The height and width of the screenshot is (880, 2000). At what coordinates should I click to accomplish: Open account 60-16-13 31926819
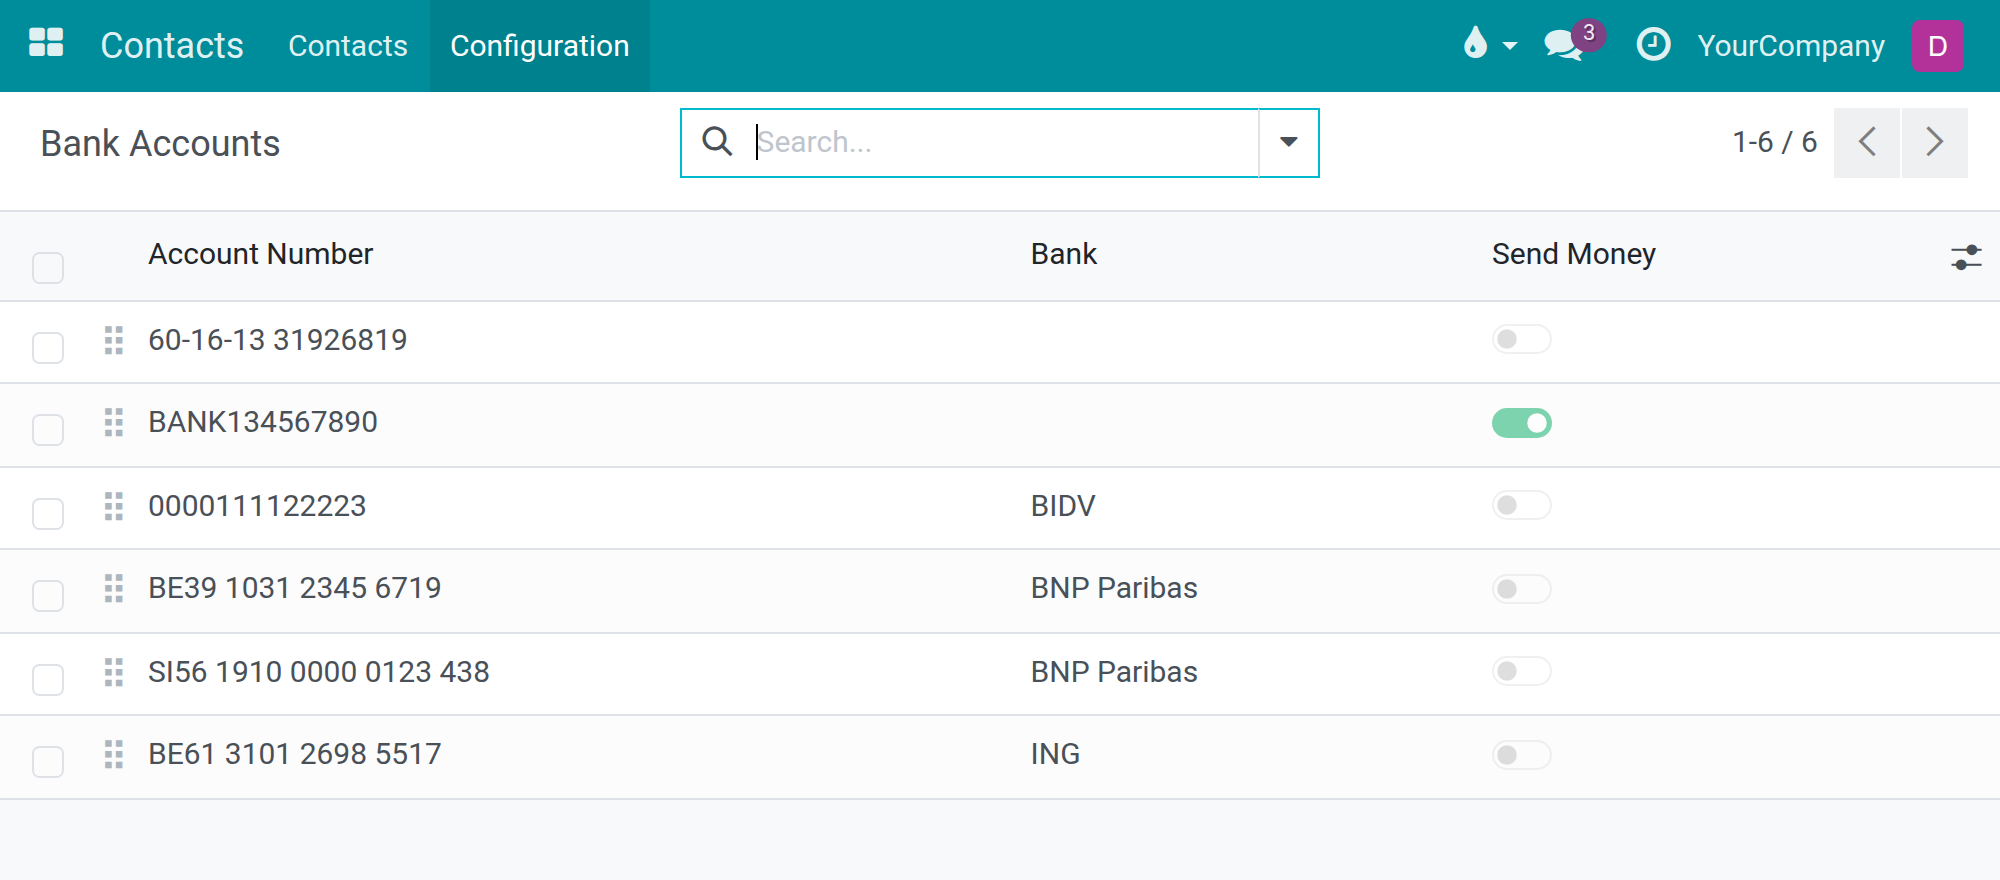tap(278, 340)
